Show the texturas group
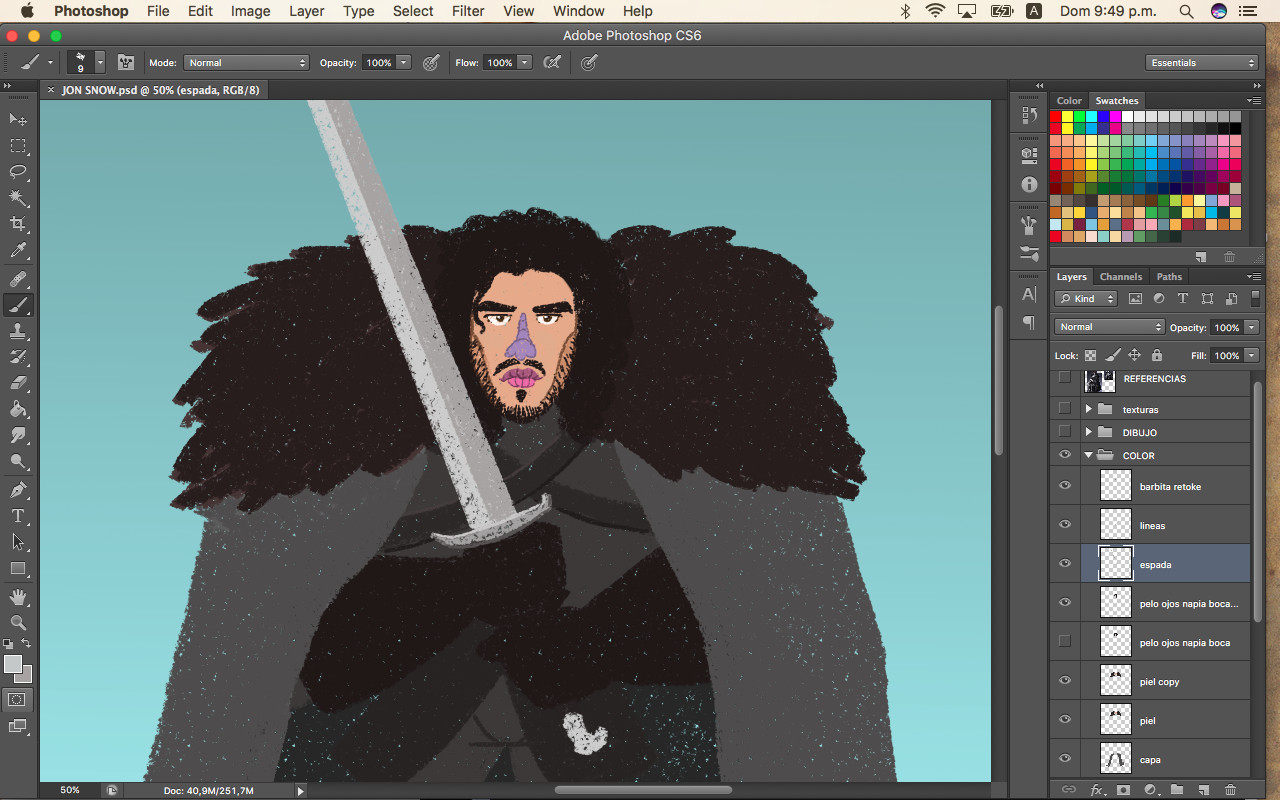The width and height of the screenshot is (1280, 800). [x=1065, y=408]
